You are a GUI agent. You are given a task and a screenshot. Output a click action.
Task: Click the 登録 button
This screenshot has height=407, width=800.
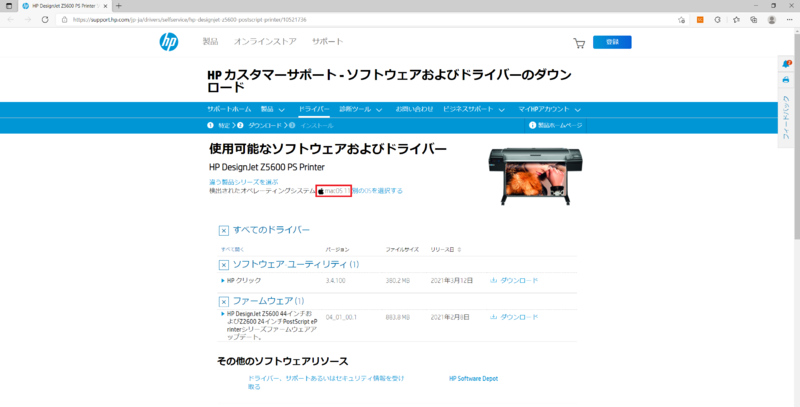click(x=612, y=42)
